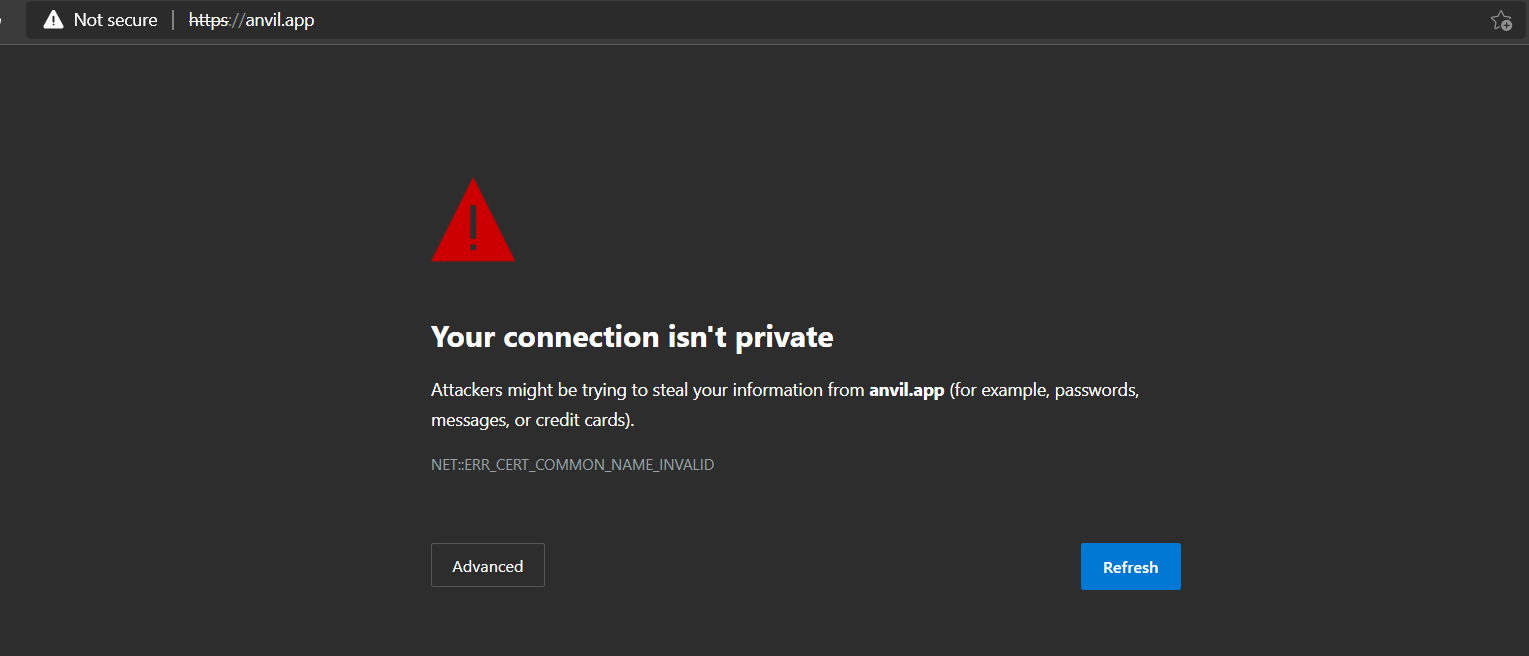This screenshot has width=1529, height=656.
Task: Click the partially visible reload icon beside address bar
Action: 4,20
